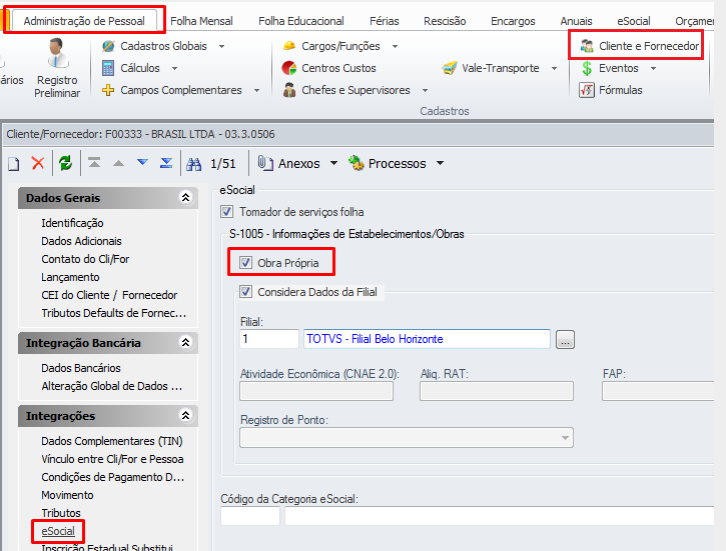
Task: Go to first record arrow icon
Action: 94,163
